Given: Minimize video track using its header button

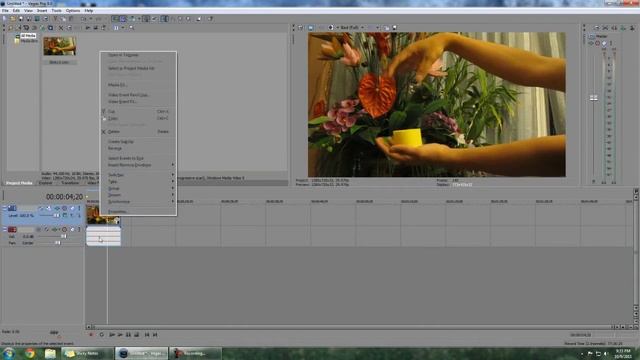Looking at the screenshot, I should (4, 208).
